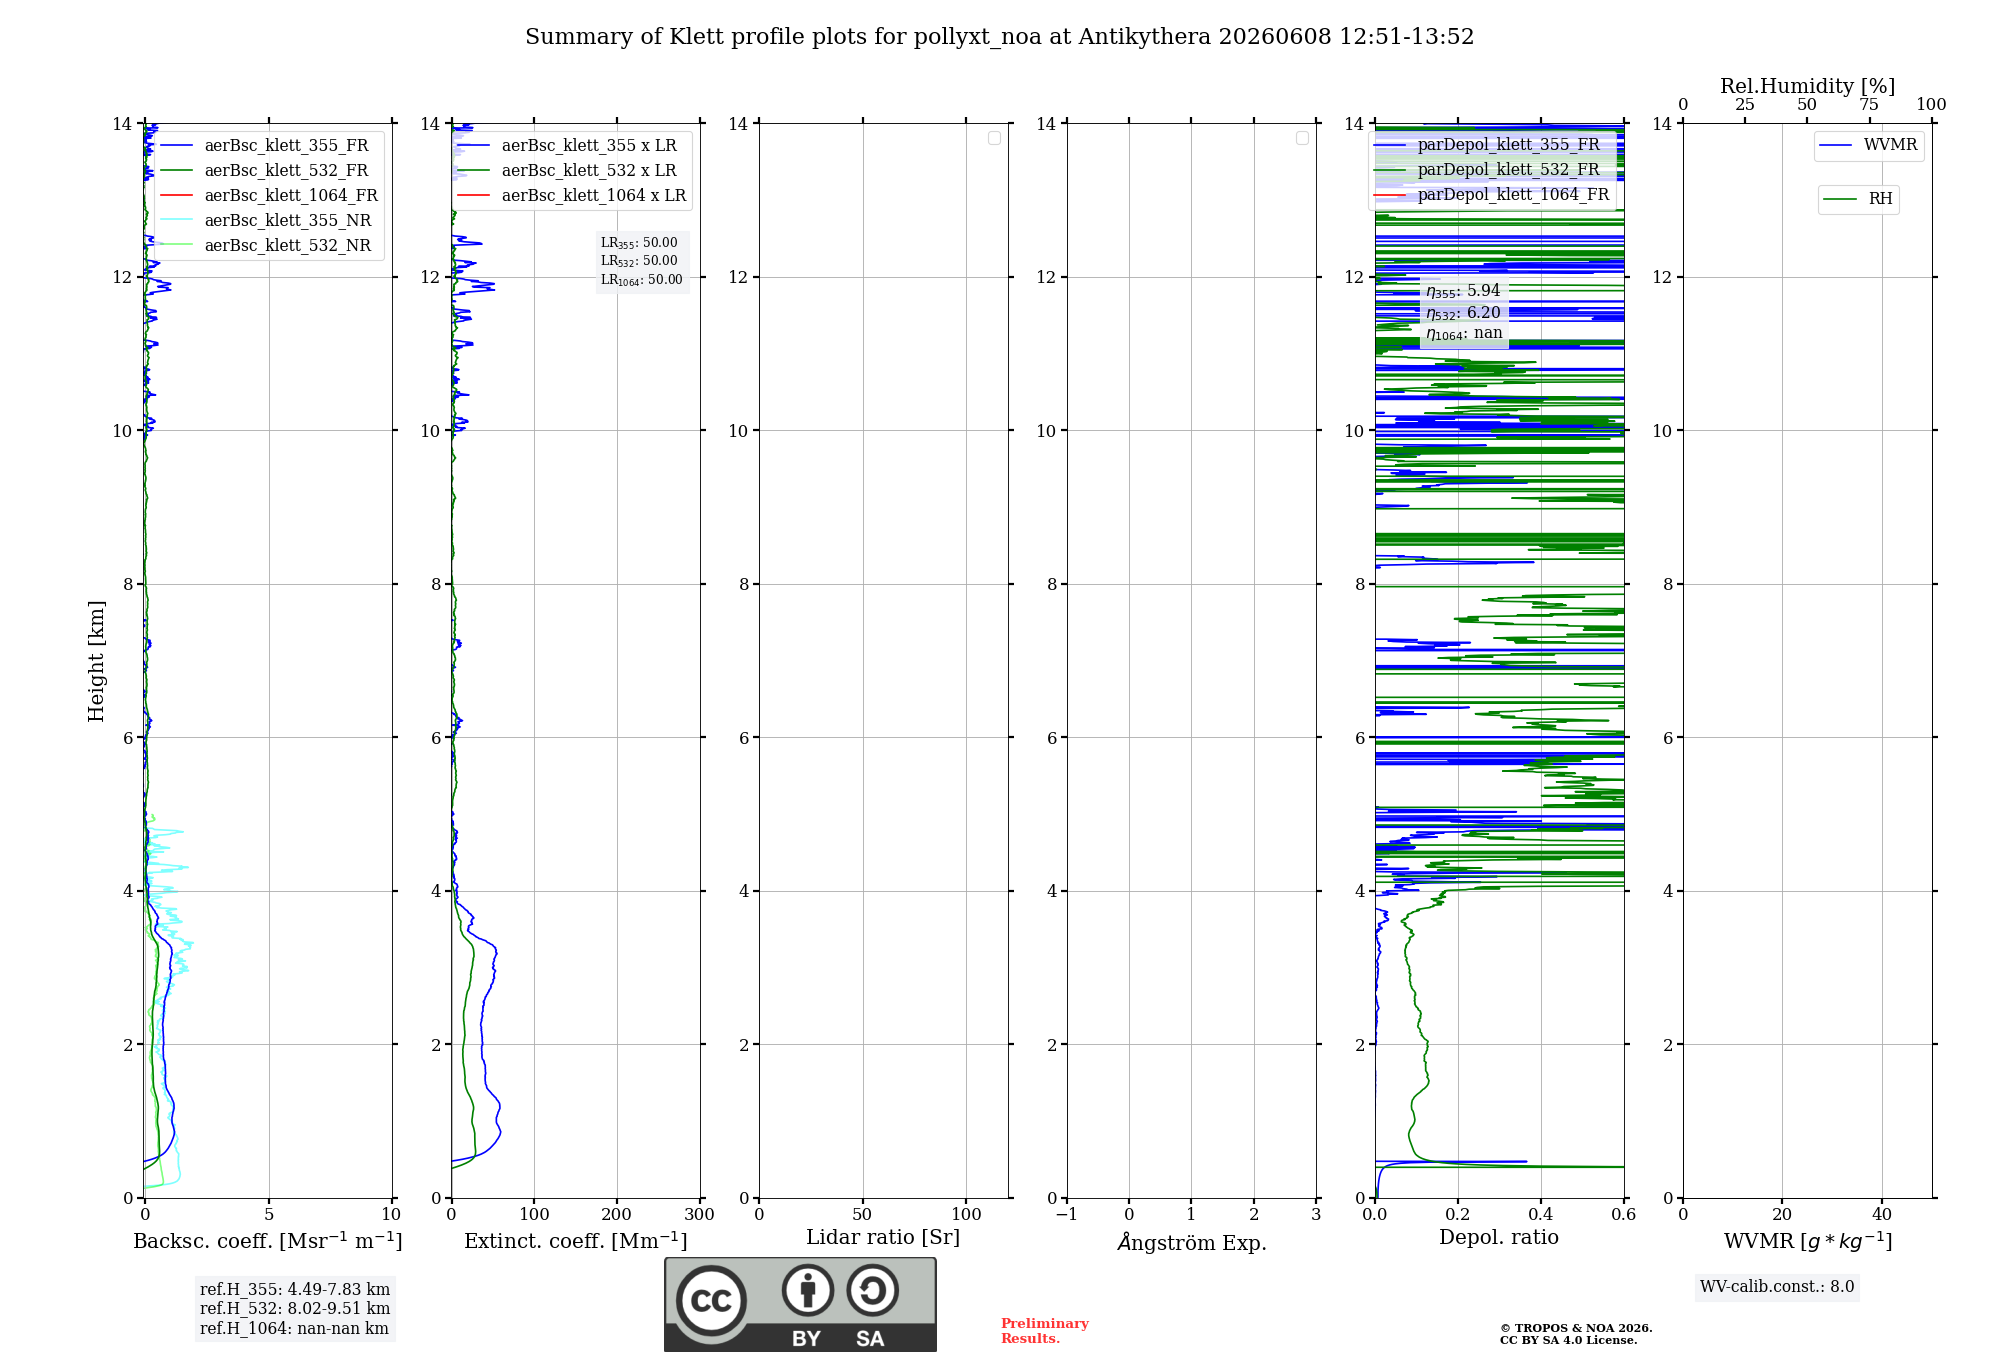Click the red 'Preliminary Results.' notice
This screenshot has height=1360, width=2000.
pos(1045,1331)
